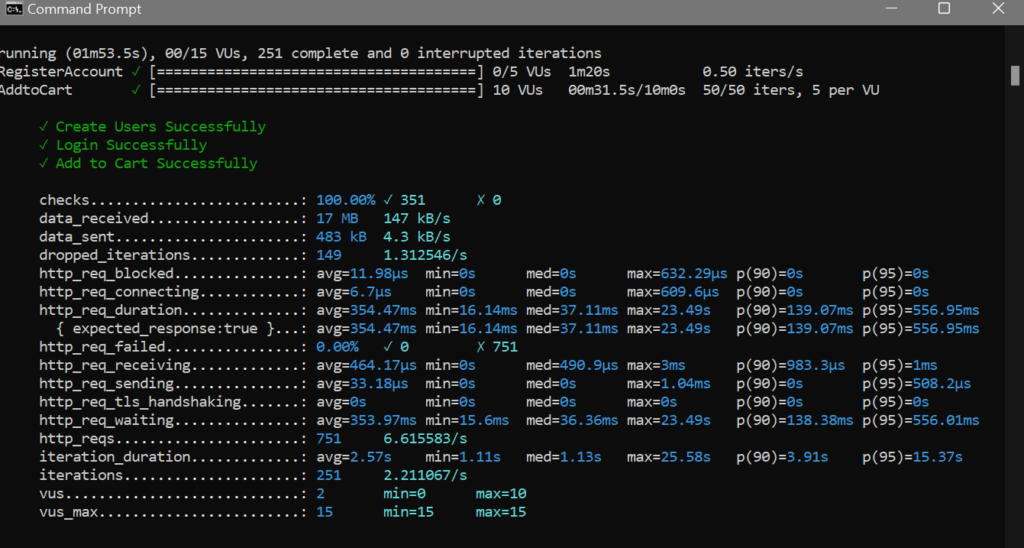Click checkmark before Add to Cart Successfully
Screen dimensions: 1024x548
pos(43,163)
